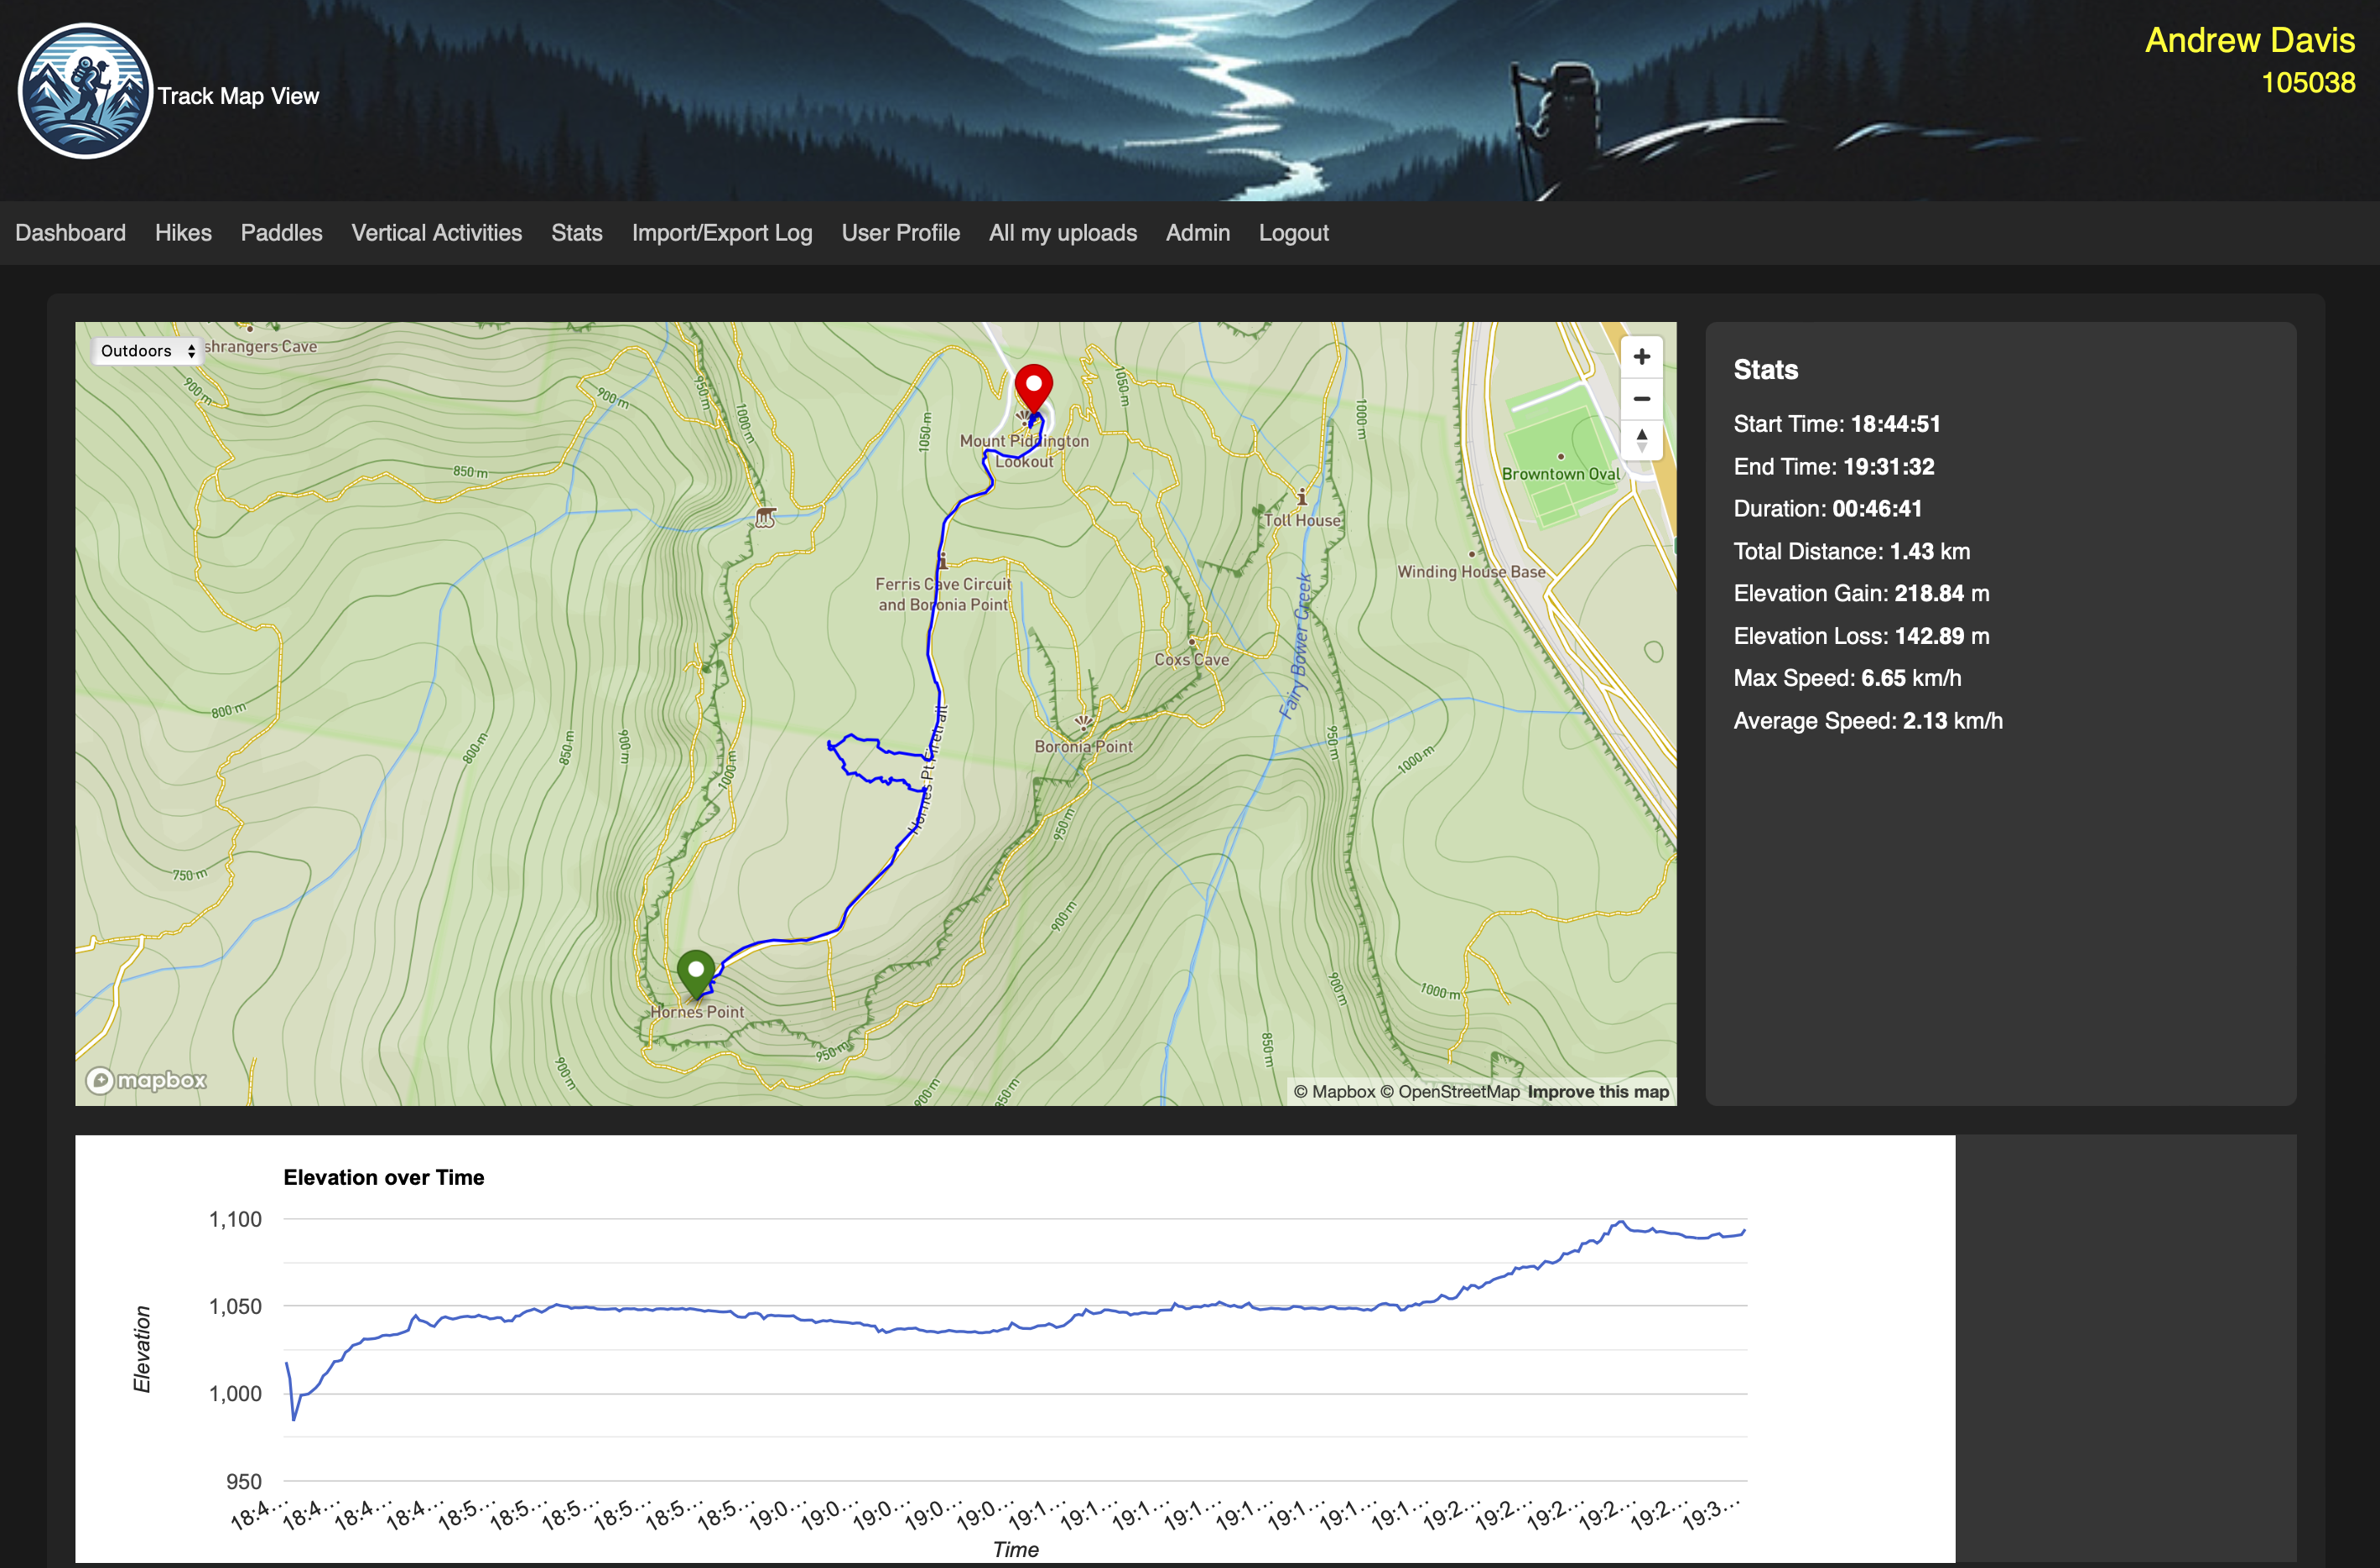Click the Track Map View hiker logo
Viewport: 2380px width, 1568px height.
point(85,90)
